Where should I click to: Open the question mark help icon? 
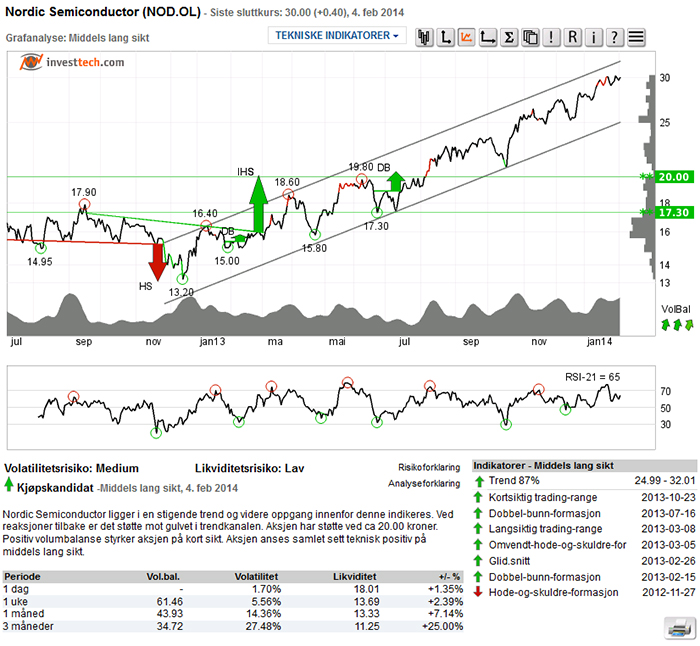615,37
